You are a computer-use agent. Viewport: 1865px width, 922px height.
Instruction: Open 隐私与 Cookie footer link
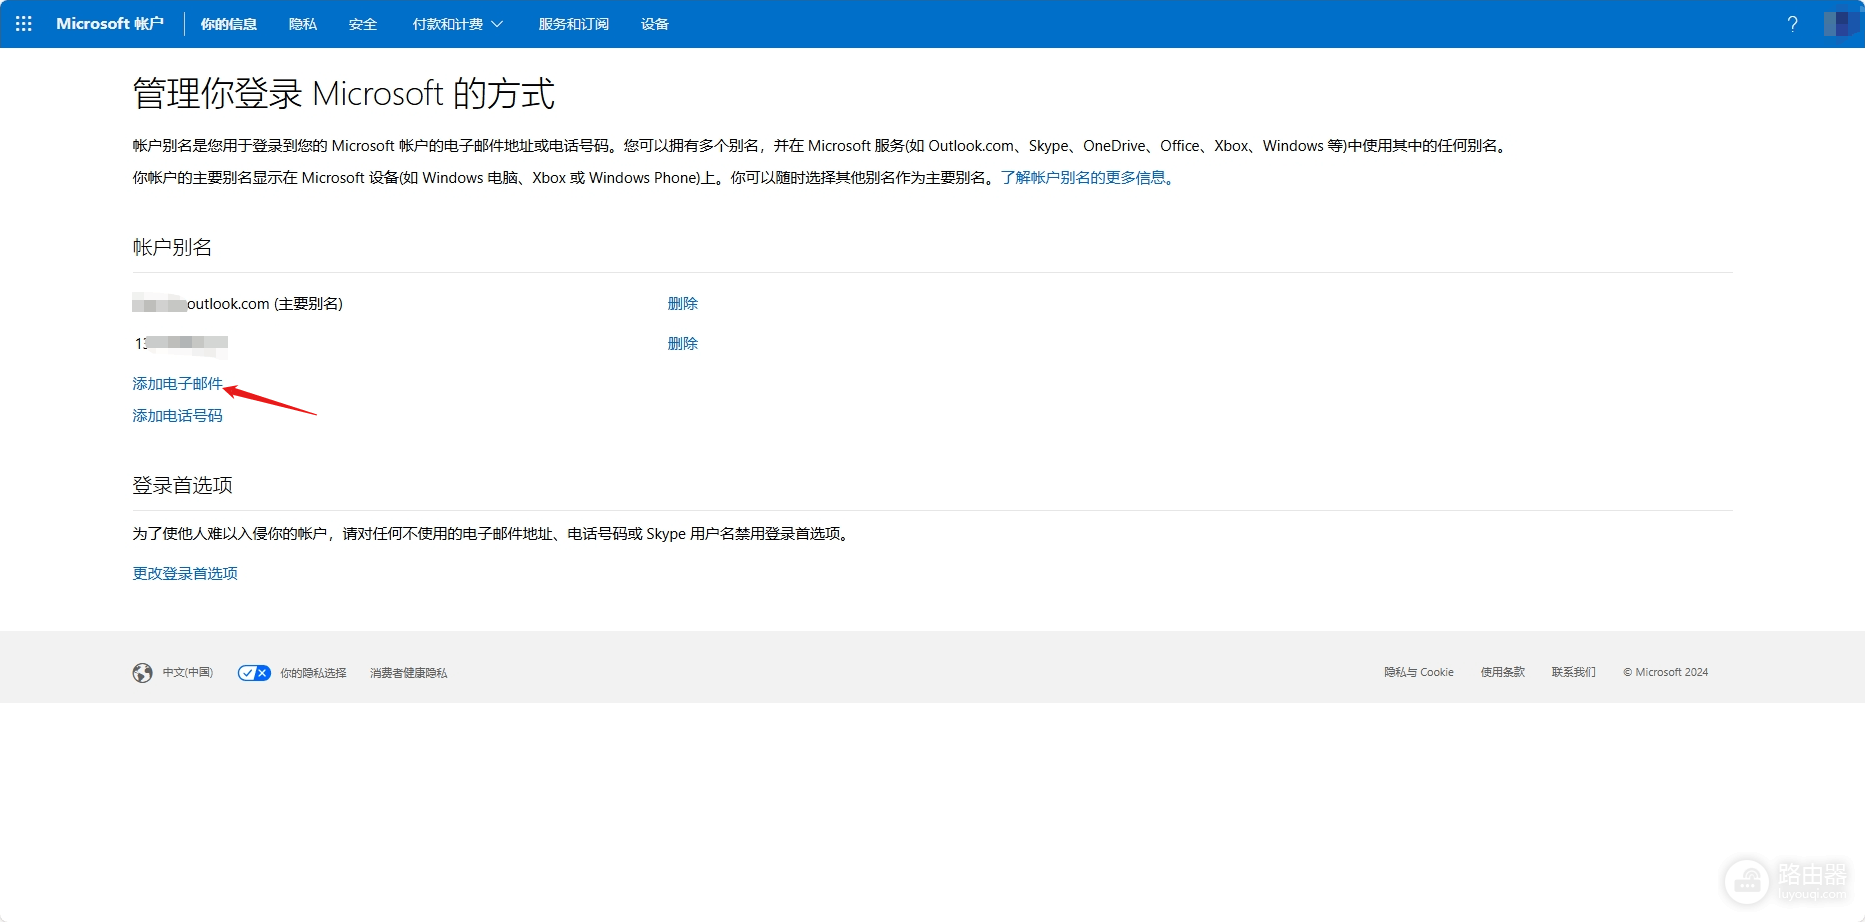(1419, 672)
